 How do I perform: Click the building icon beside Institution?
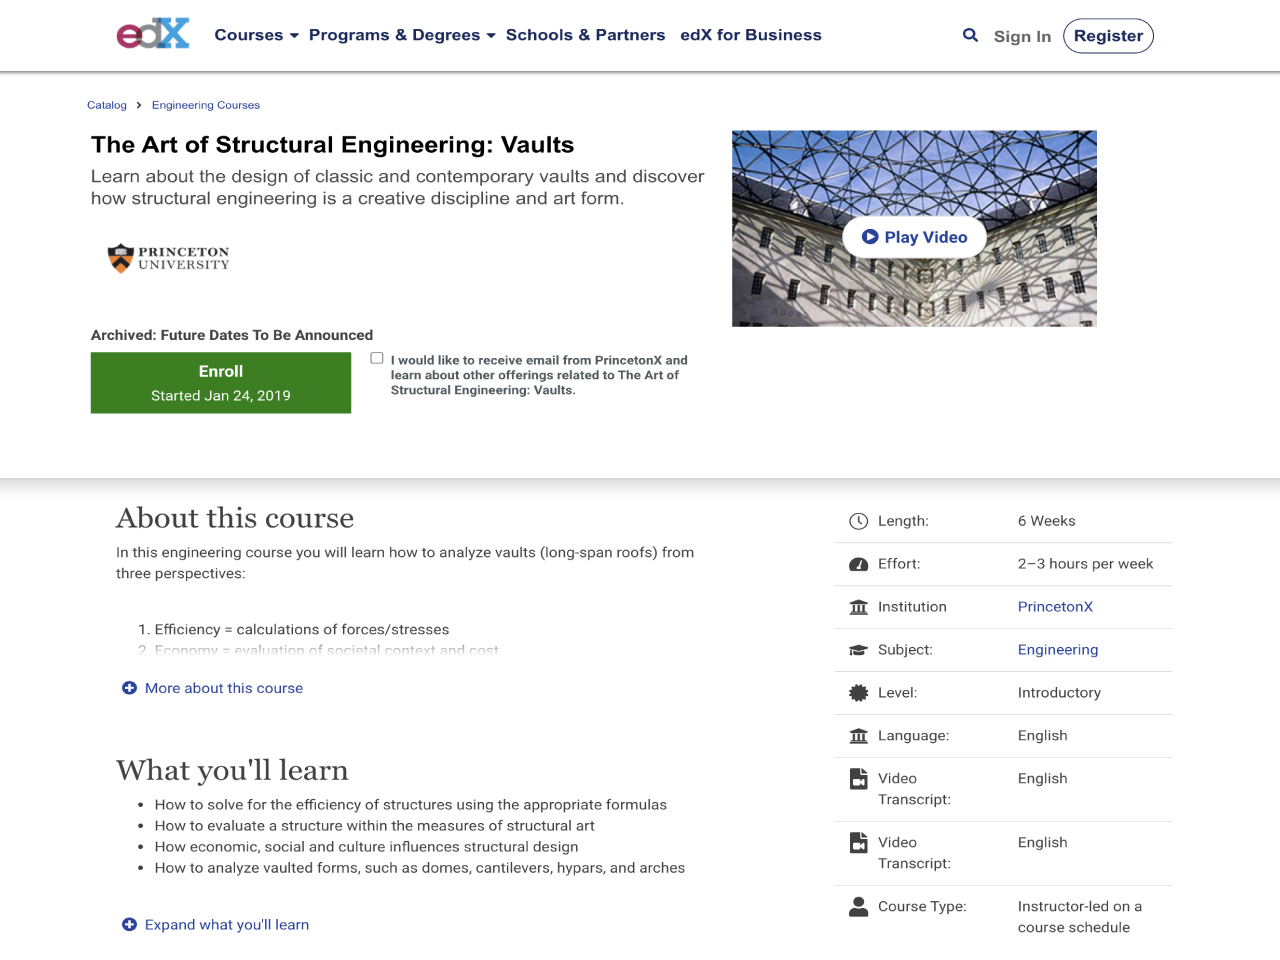(858, 607)
